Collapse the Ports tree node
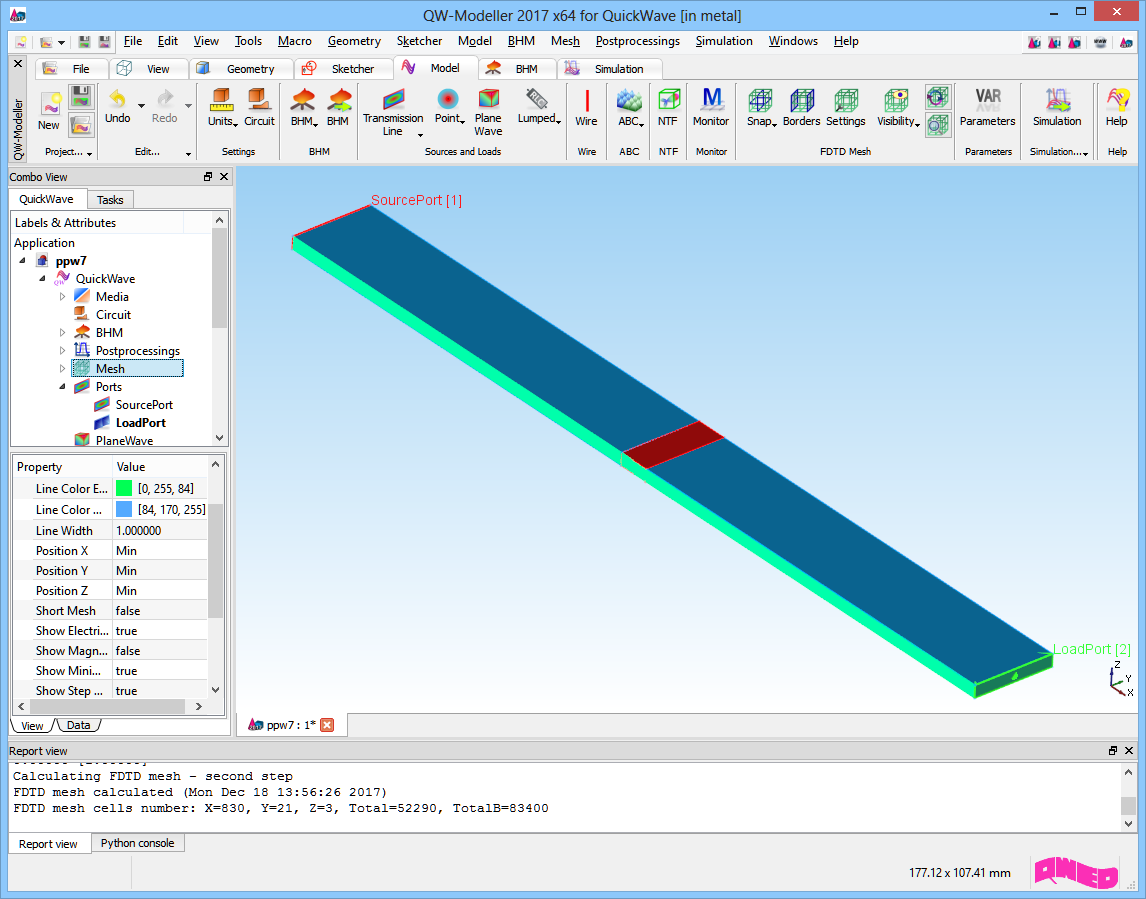Image resolution: width=1146 pixels, height=899 pixels. 62,387
